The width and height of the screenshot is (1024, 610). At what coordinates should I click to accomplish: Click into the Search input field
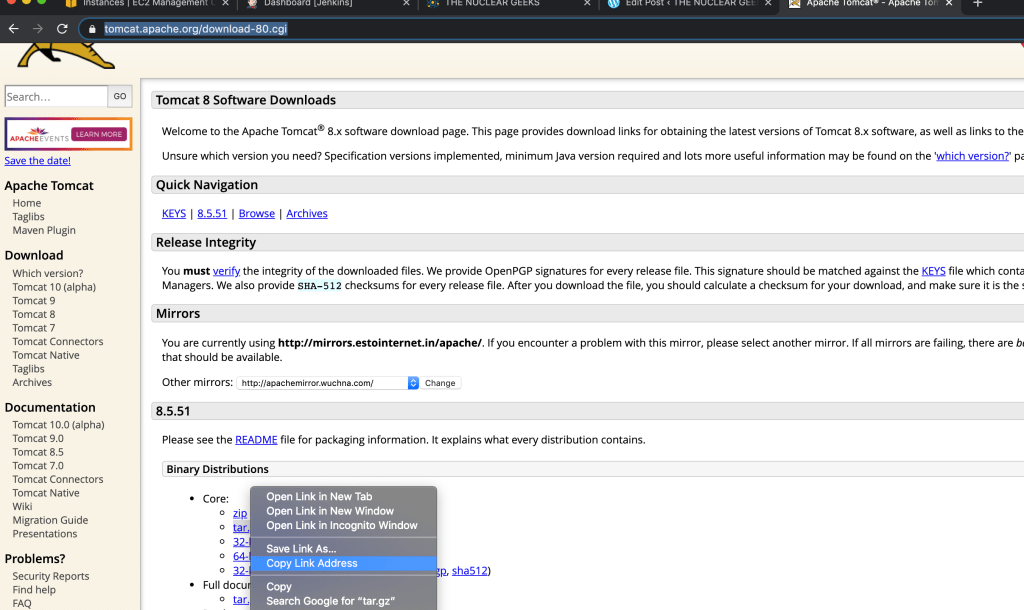[x=56, y=97]
